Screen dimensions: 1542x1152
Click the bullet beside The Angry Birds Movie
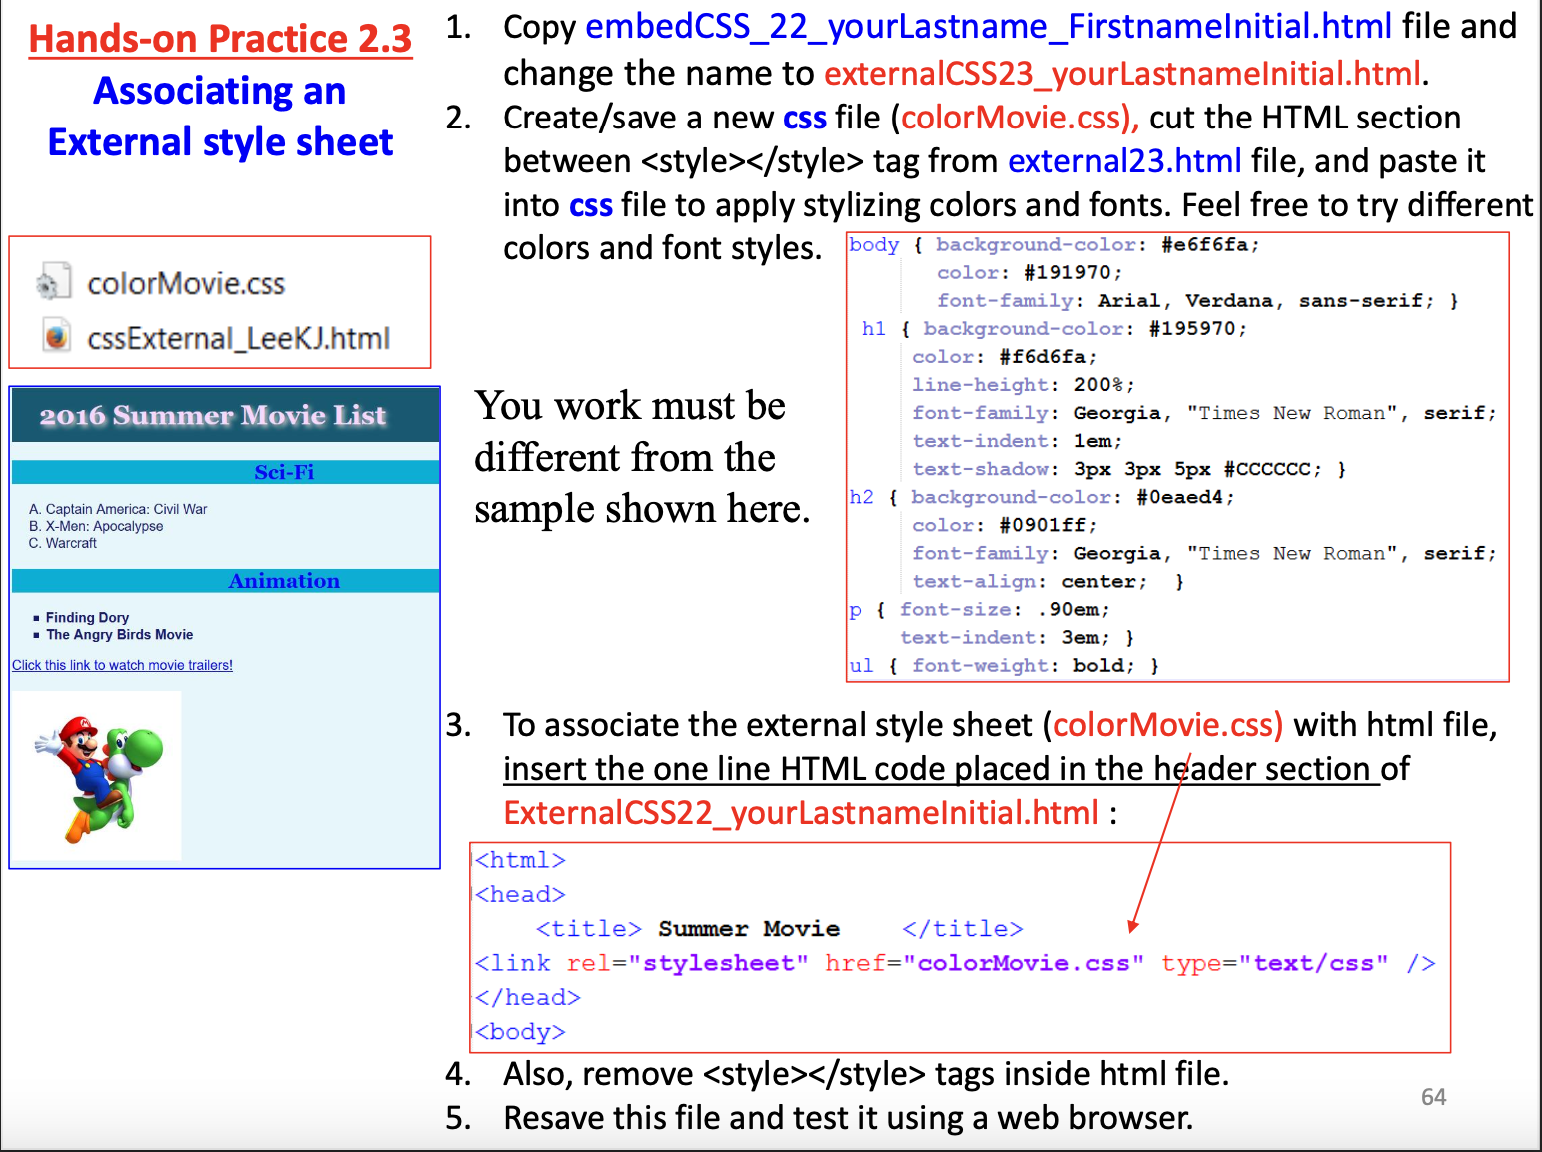coord(35,634)
